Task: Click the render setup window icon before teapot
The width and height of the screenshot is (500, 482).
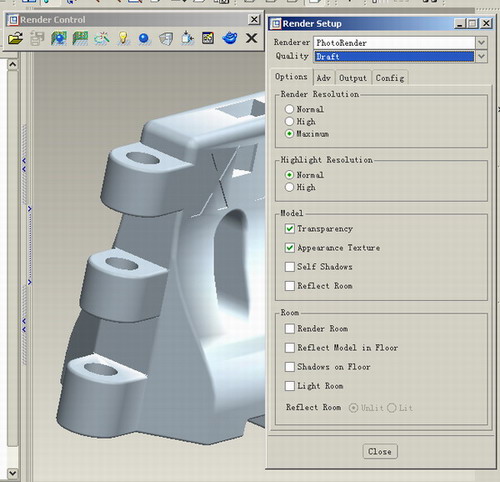Action: 208,38
